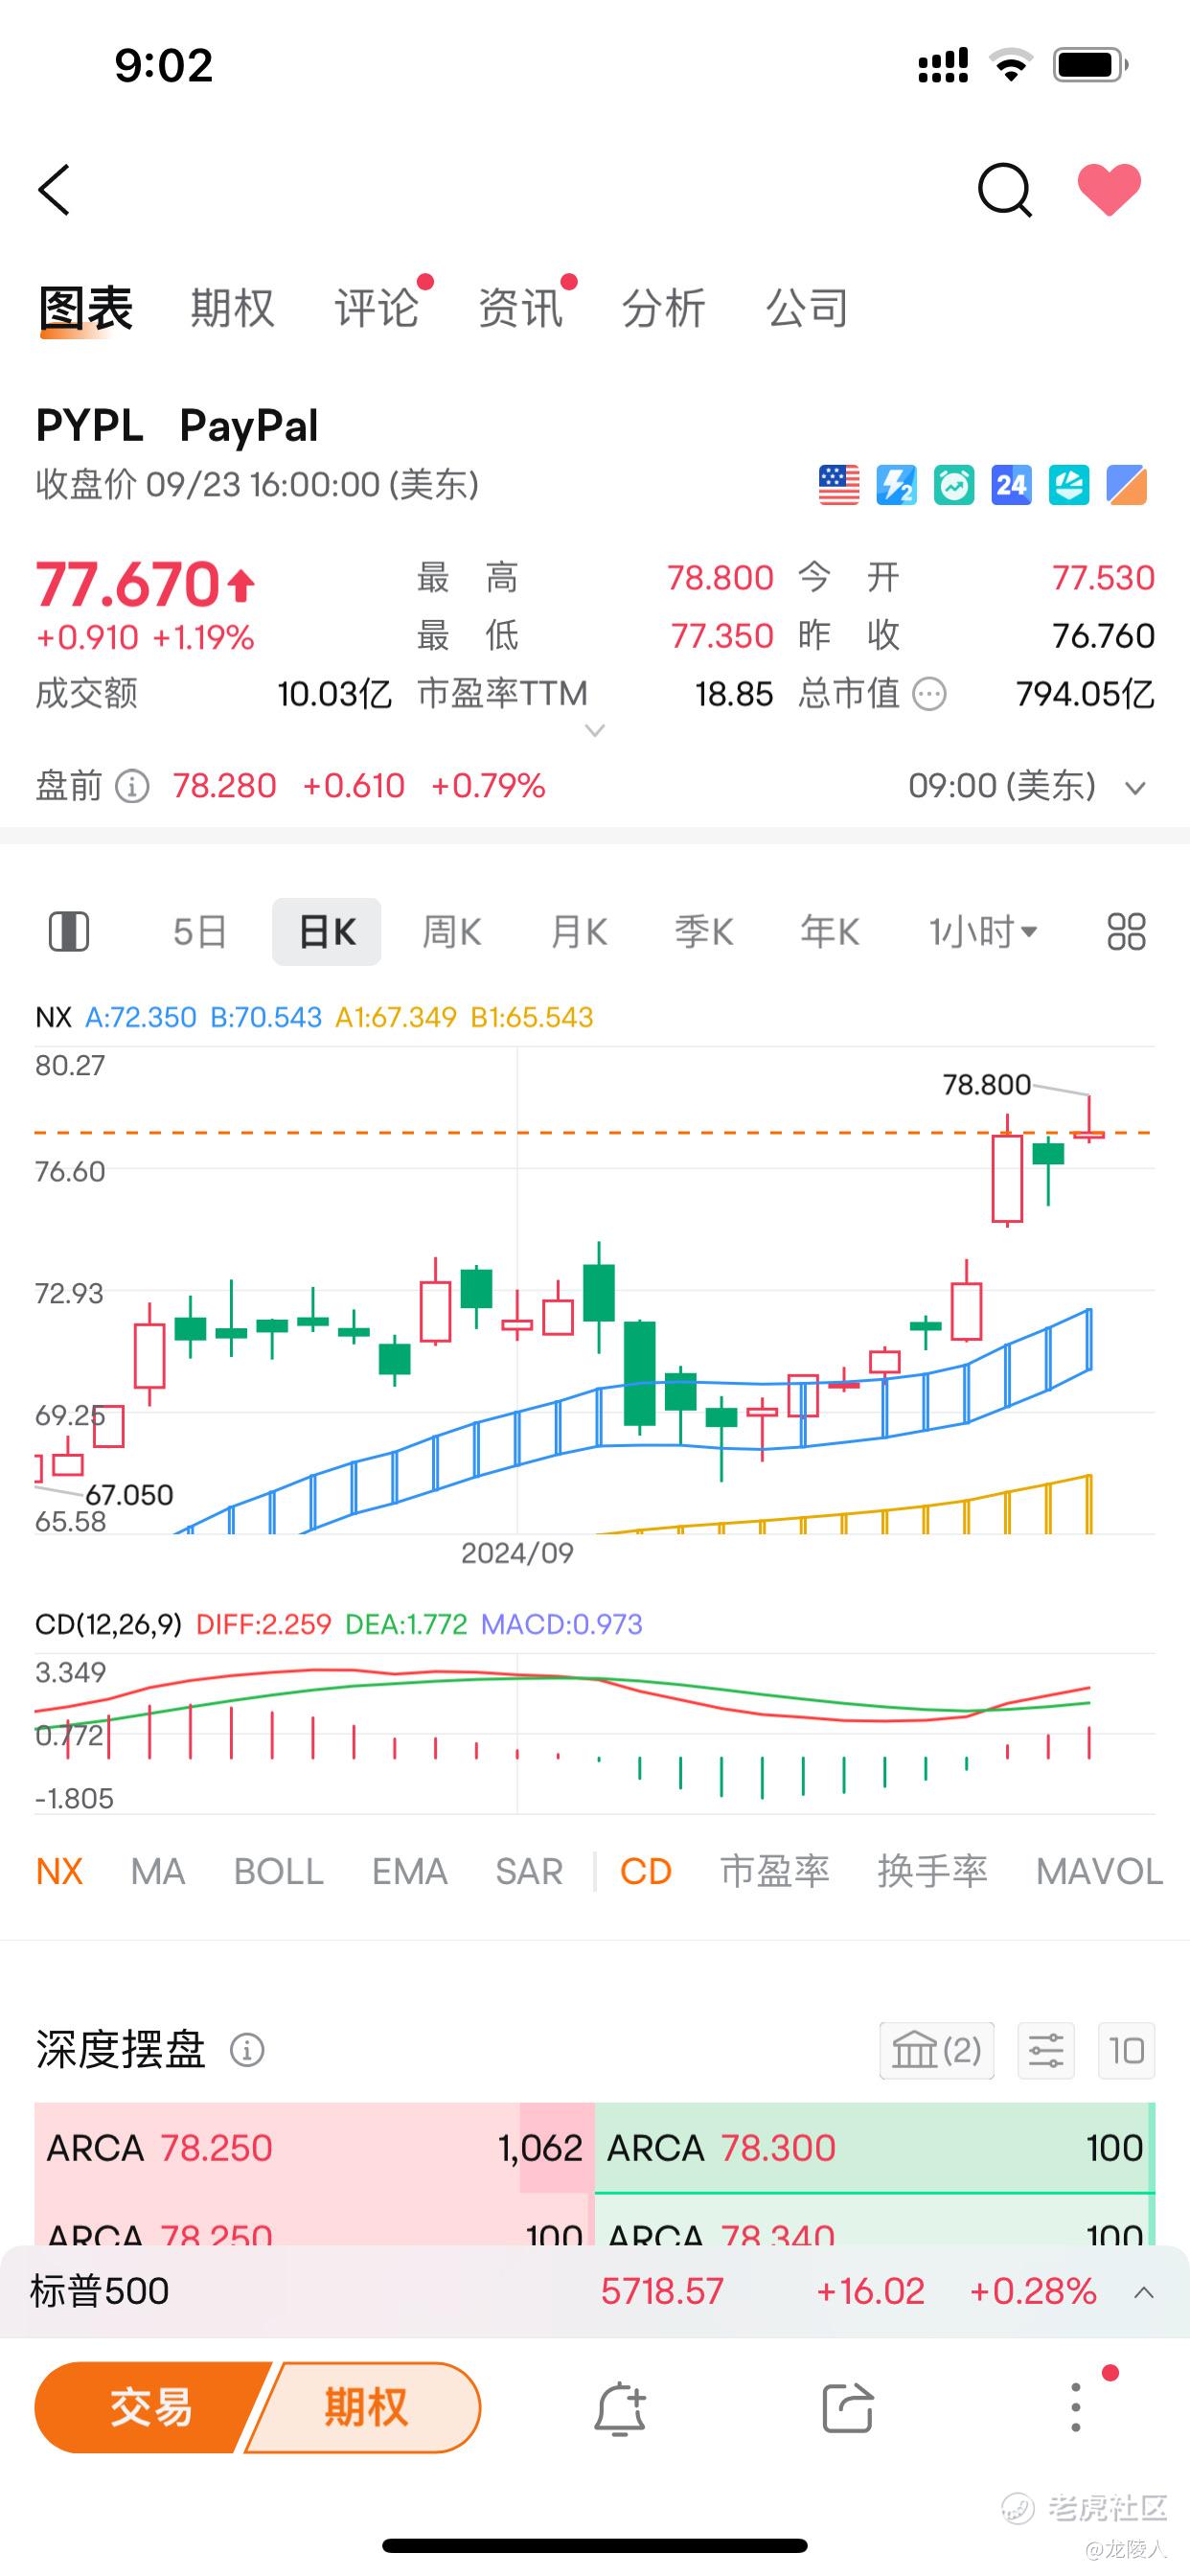Tap the share icon

coord(848,2408)
